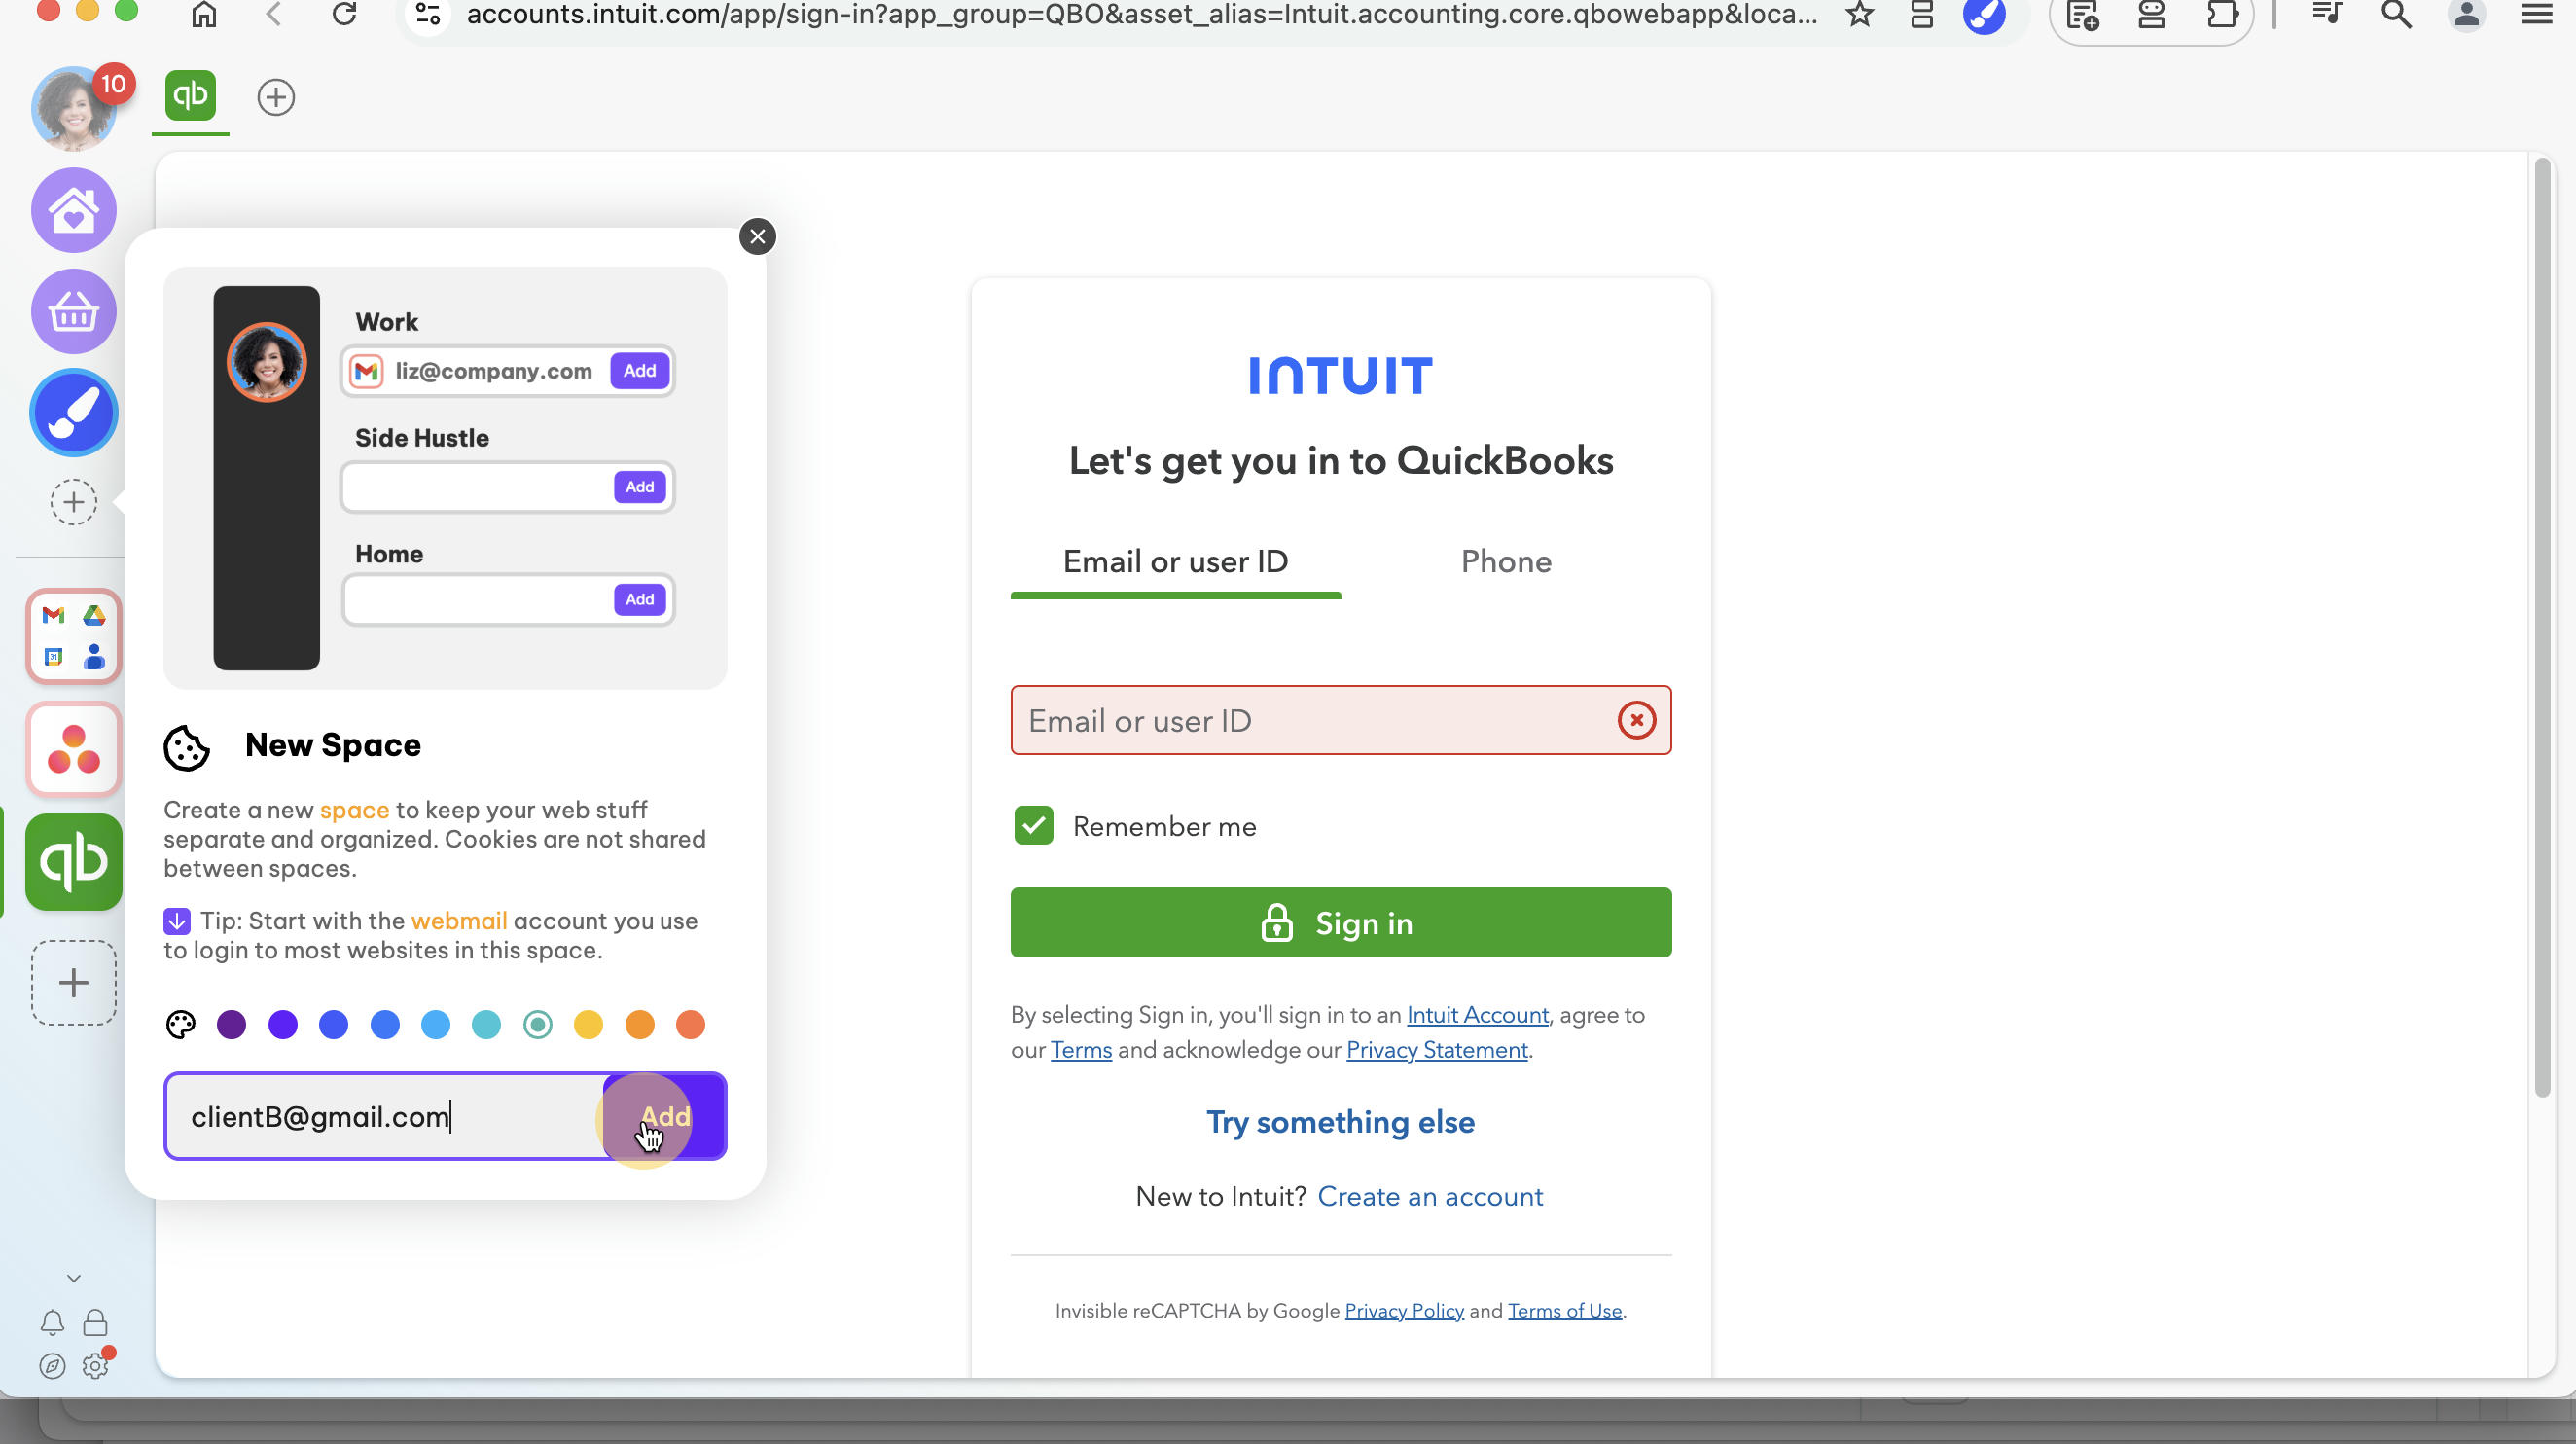Choose the dark purple color swatch
This screenshot has height=1444, width=2576.
[231, 1024]
